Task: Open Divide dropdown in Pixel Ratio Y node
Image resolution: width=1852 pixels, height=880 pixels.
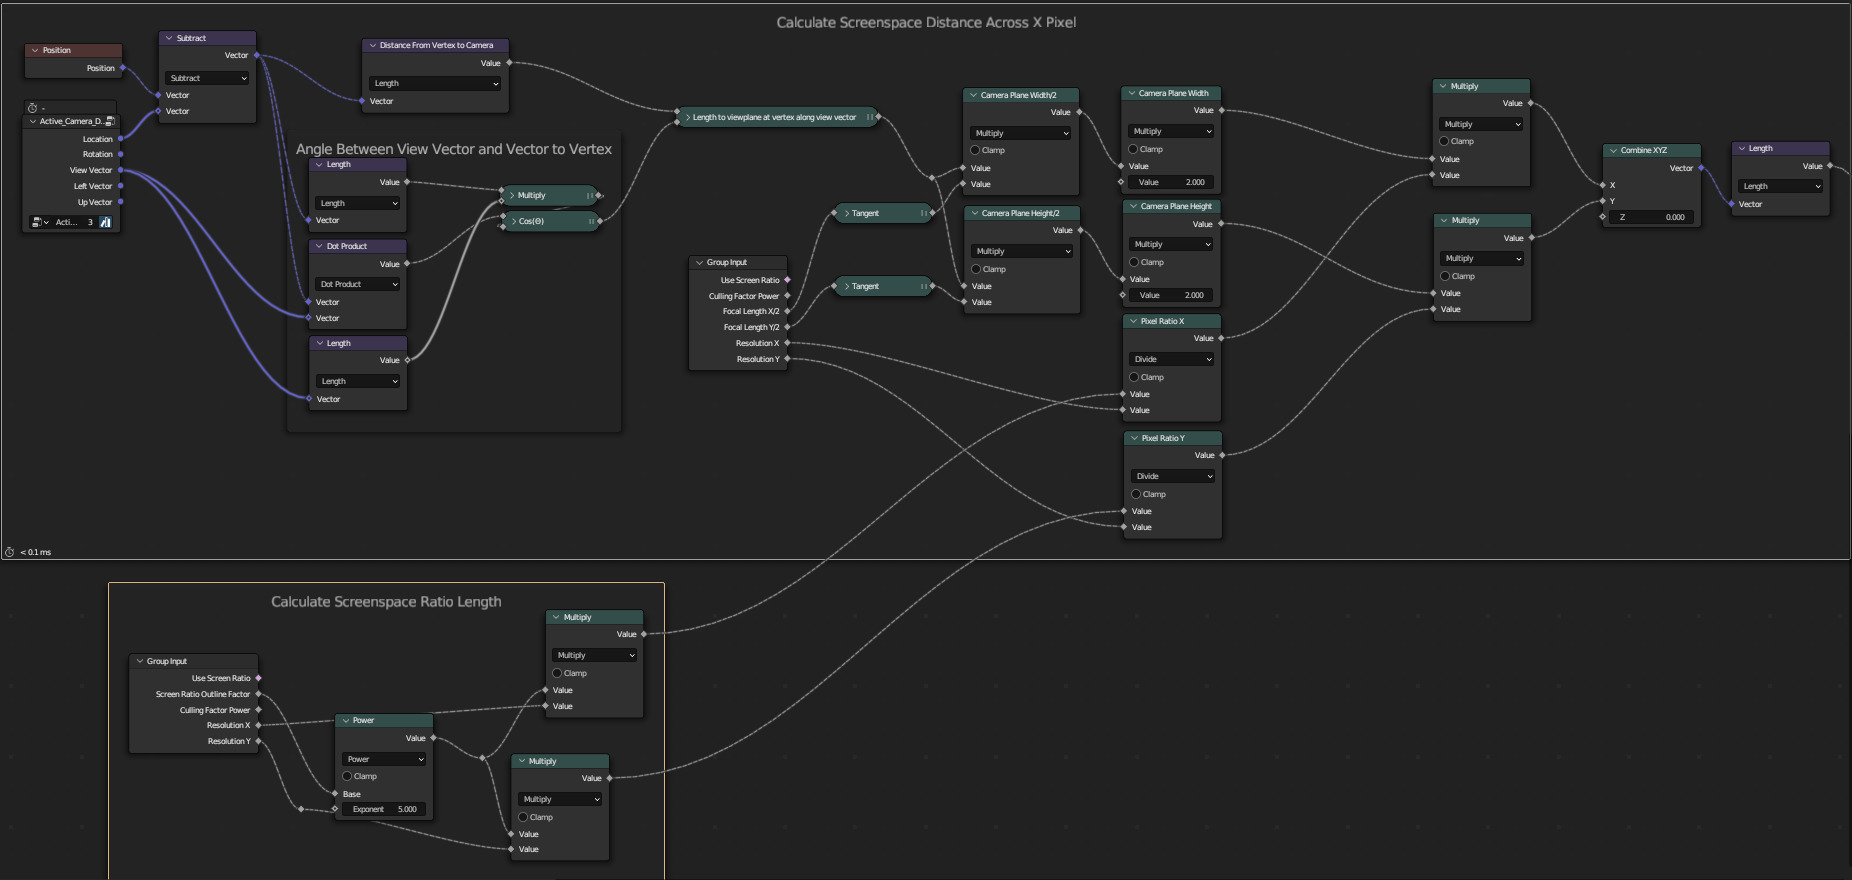Action: [x=1173, y=476]
